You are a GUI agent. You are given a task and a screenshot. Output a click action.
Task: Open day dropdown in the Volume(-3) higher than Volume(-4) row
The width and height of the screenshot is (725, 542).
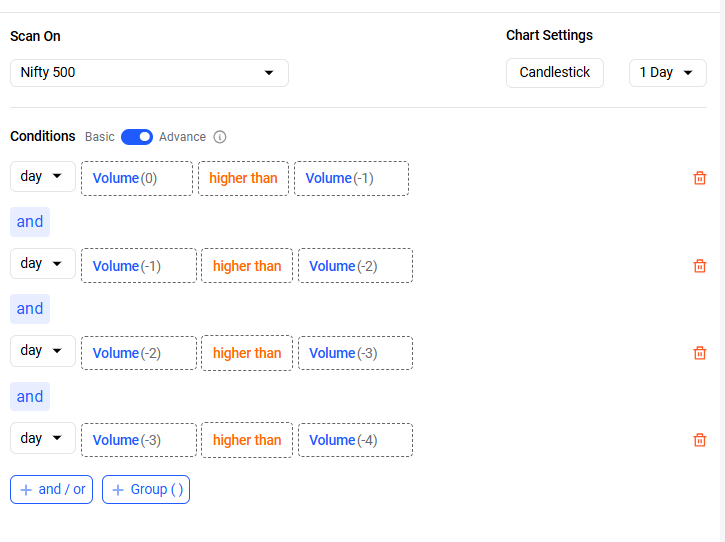43,438
